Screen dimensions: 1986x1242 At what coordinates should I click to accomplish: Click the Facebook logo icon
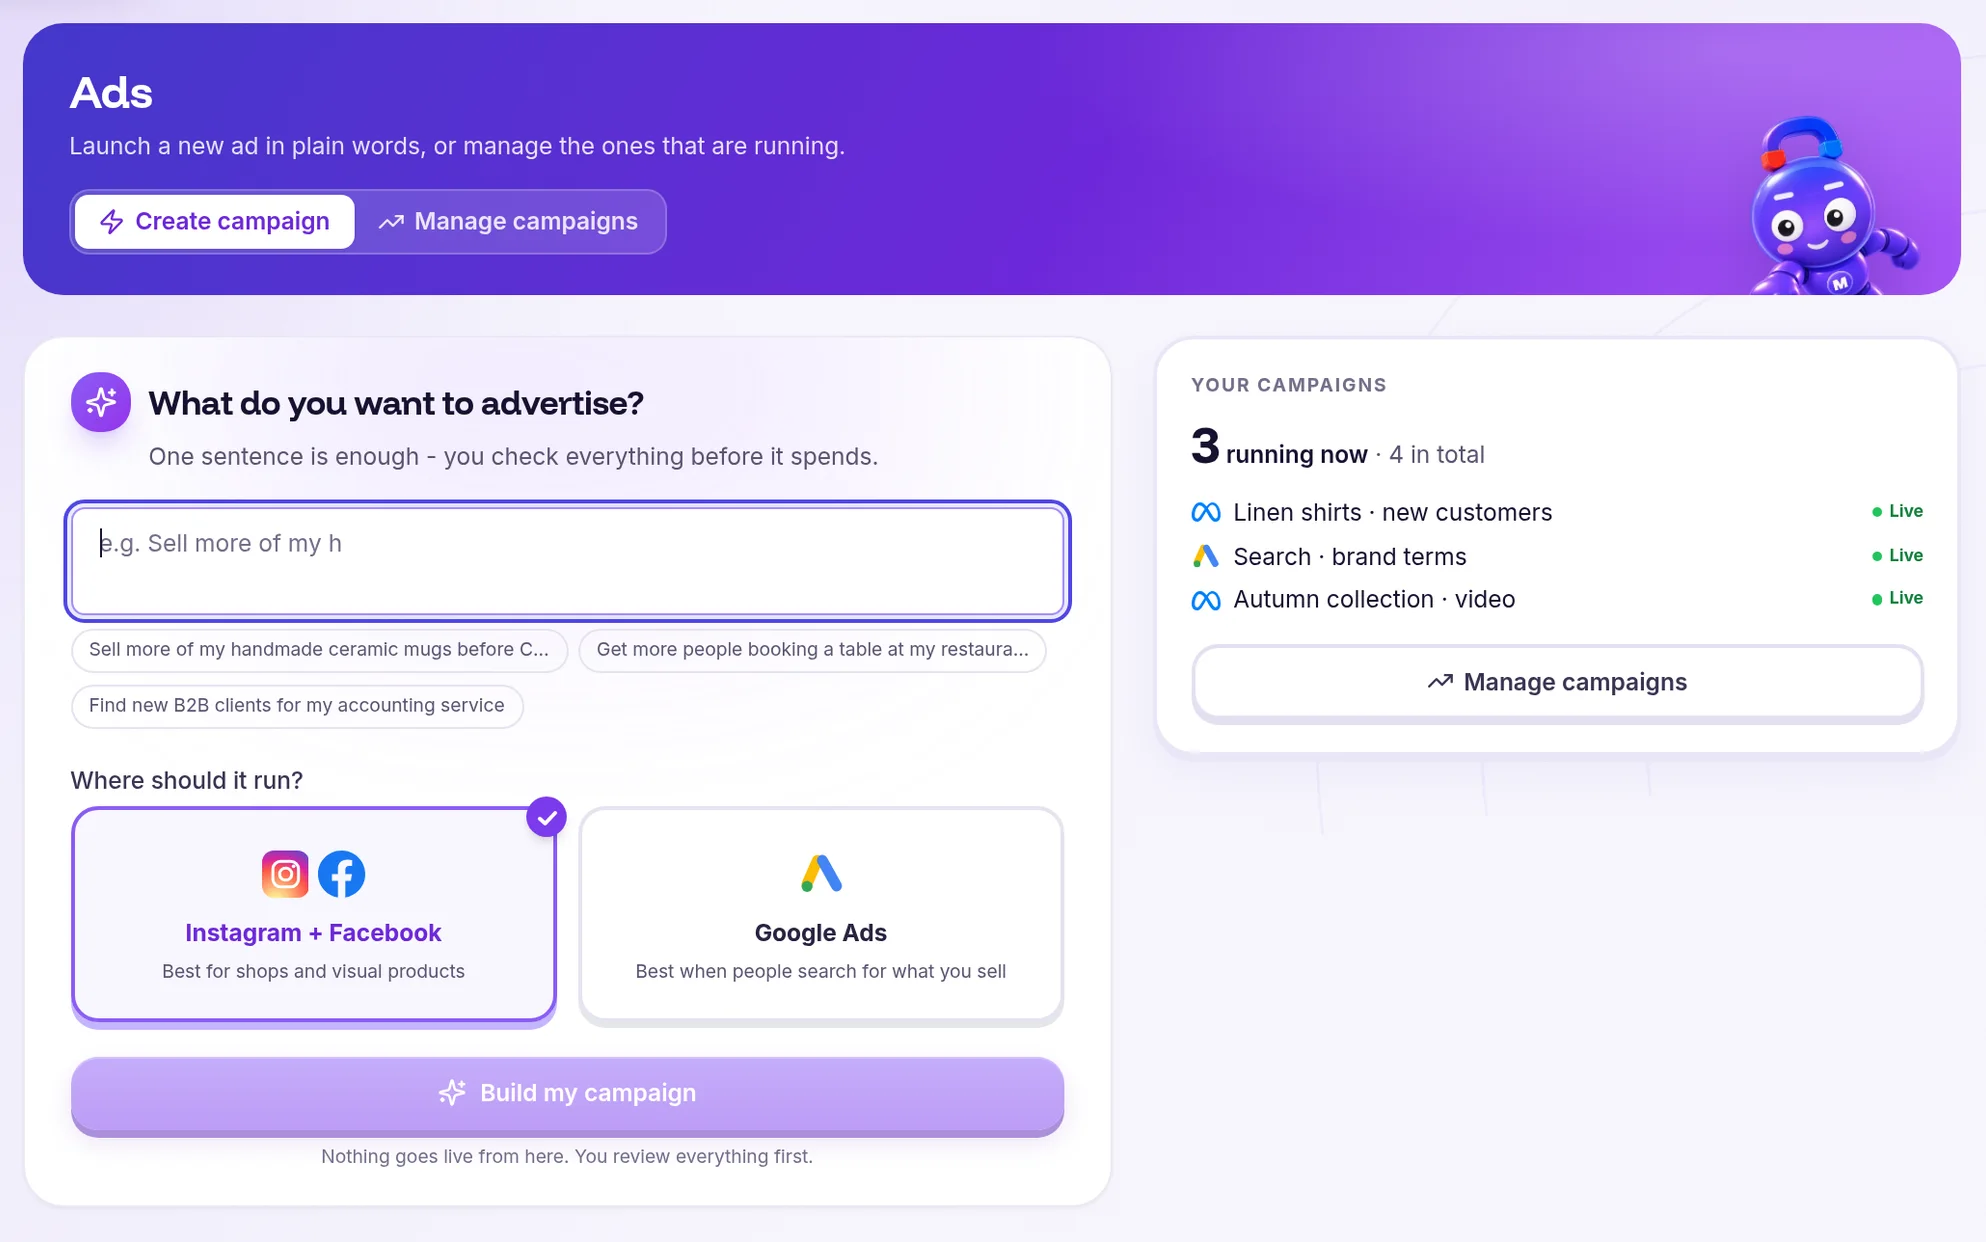[341, 874]
